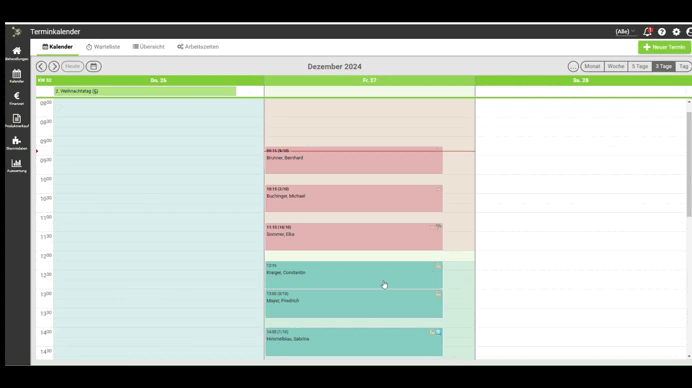Open the notifications bell icon
The image size is (692, 388).
tap(647, 32)
